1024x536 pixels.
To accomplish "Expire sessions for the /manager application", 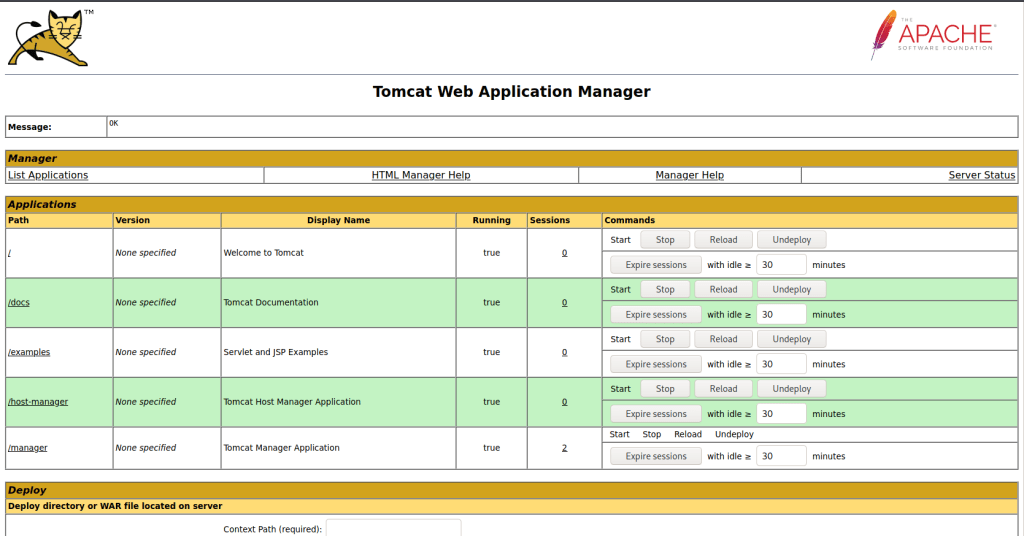I will [x=656, y=456].
